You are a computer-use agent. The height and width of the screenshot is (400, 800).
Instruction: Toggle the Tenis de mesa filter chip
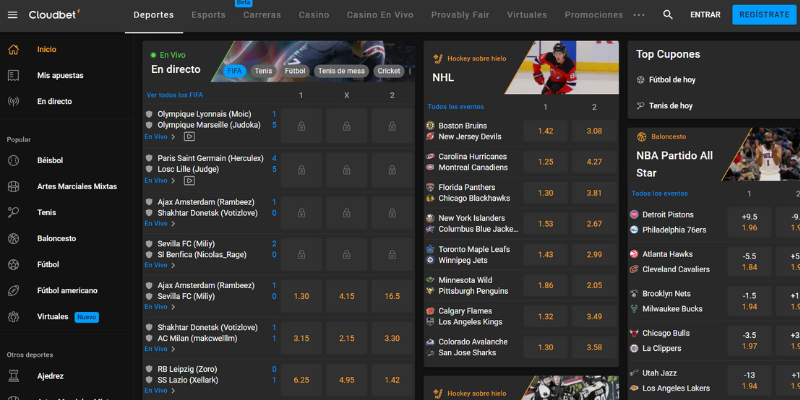[341, 71]
